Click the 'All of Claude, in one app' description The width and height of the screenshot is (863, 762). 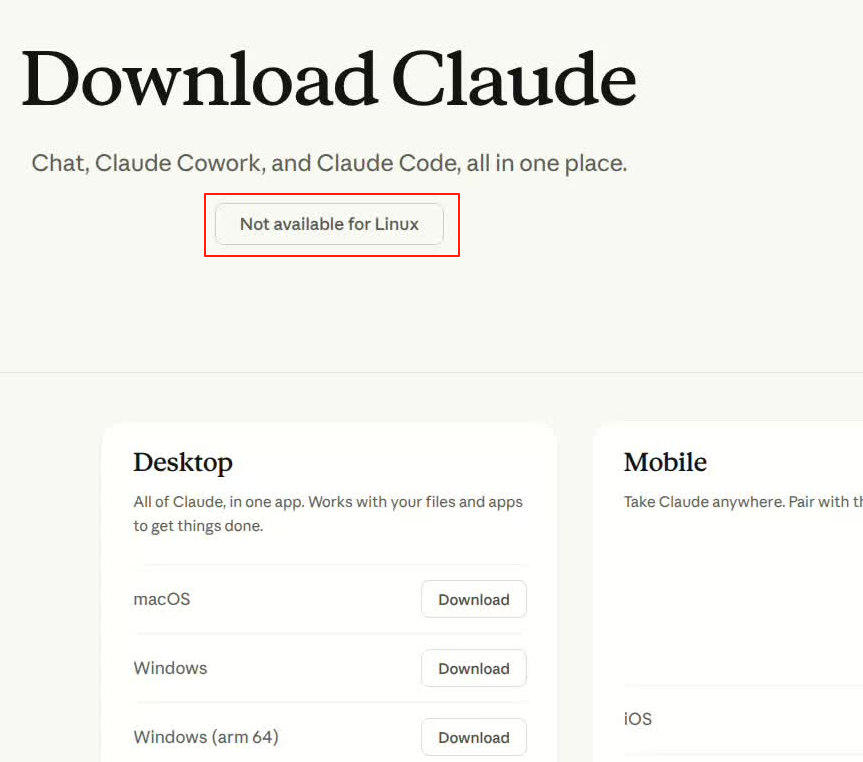(328, 514)
